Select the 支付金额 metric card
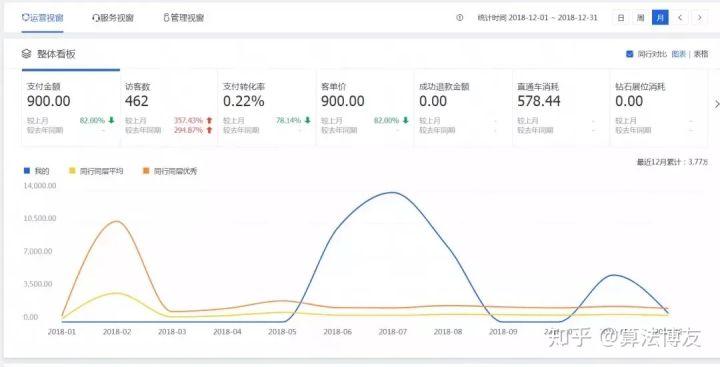 pyautogui.click(x=71, y=108)
